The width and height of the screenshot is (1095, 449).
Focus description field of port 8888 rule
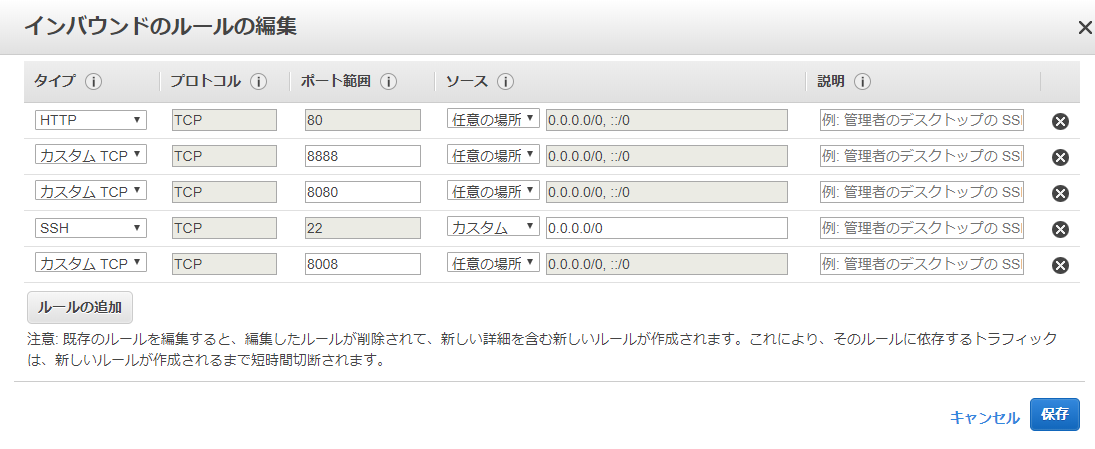pyautogui.click(x=922, y=156)
